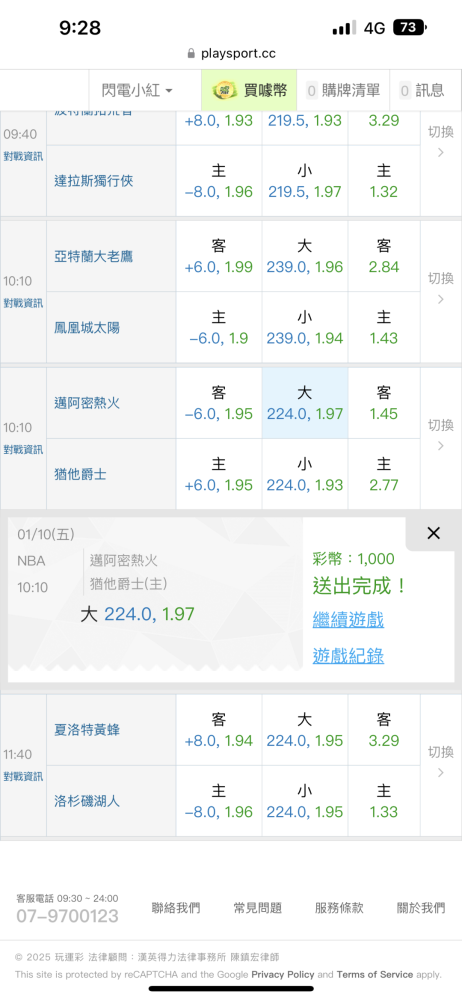Click 常見問題 in the footer

coord(258,908)
